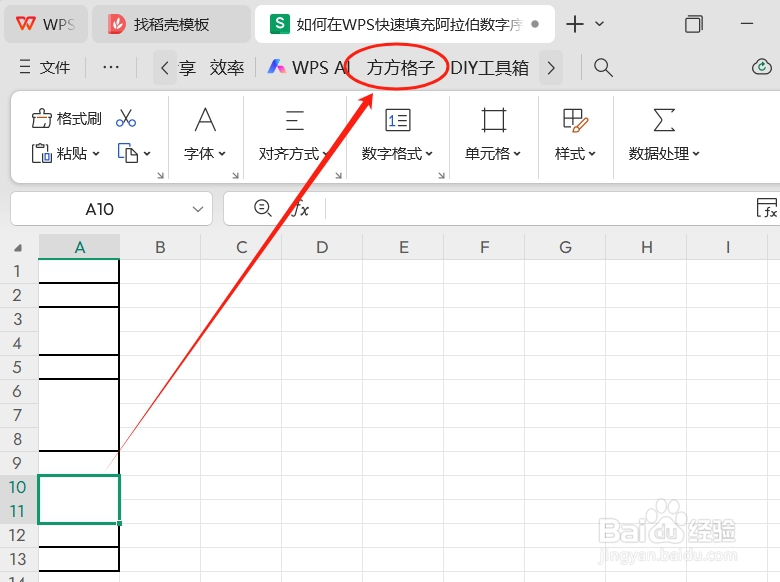Click the window layout icon in title bar

click(x=693, y=24)
